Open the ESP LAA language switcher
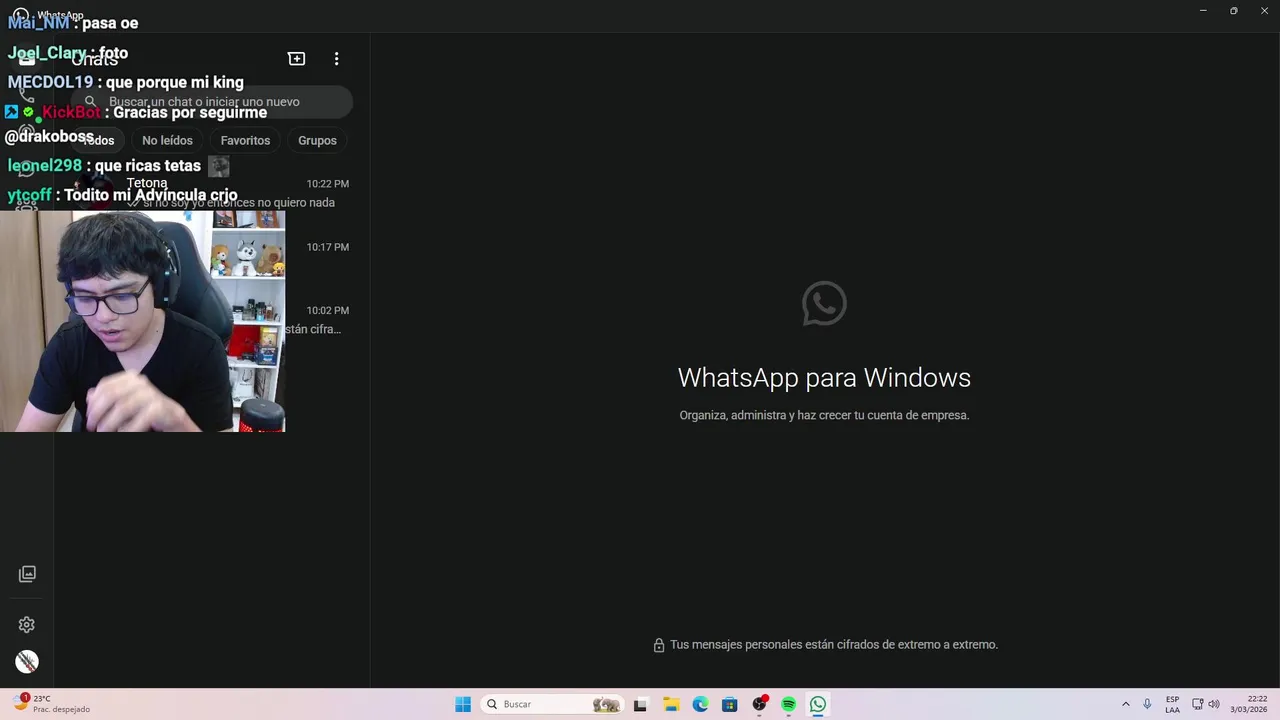 1172,704
